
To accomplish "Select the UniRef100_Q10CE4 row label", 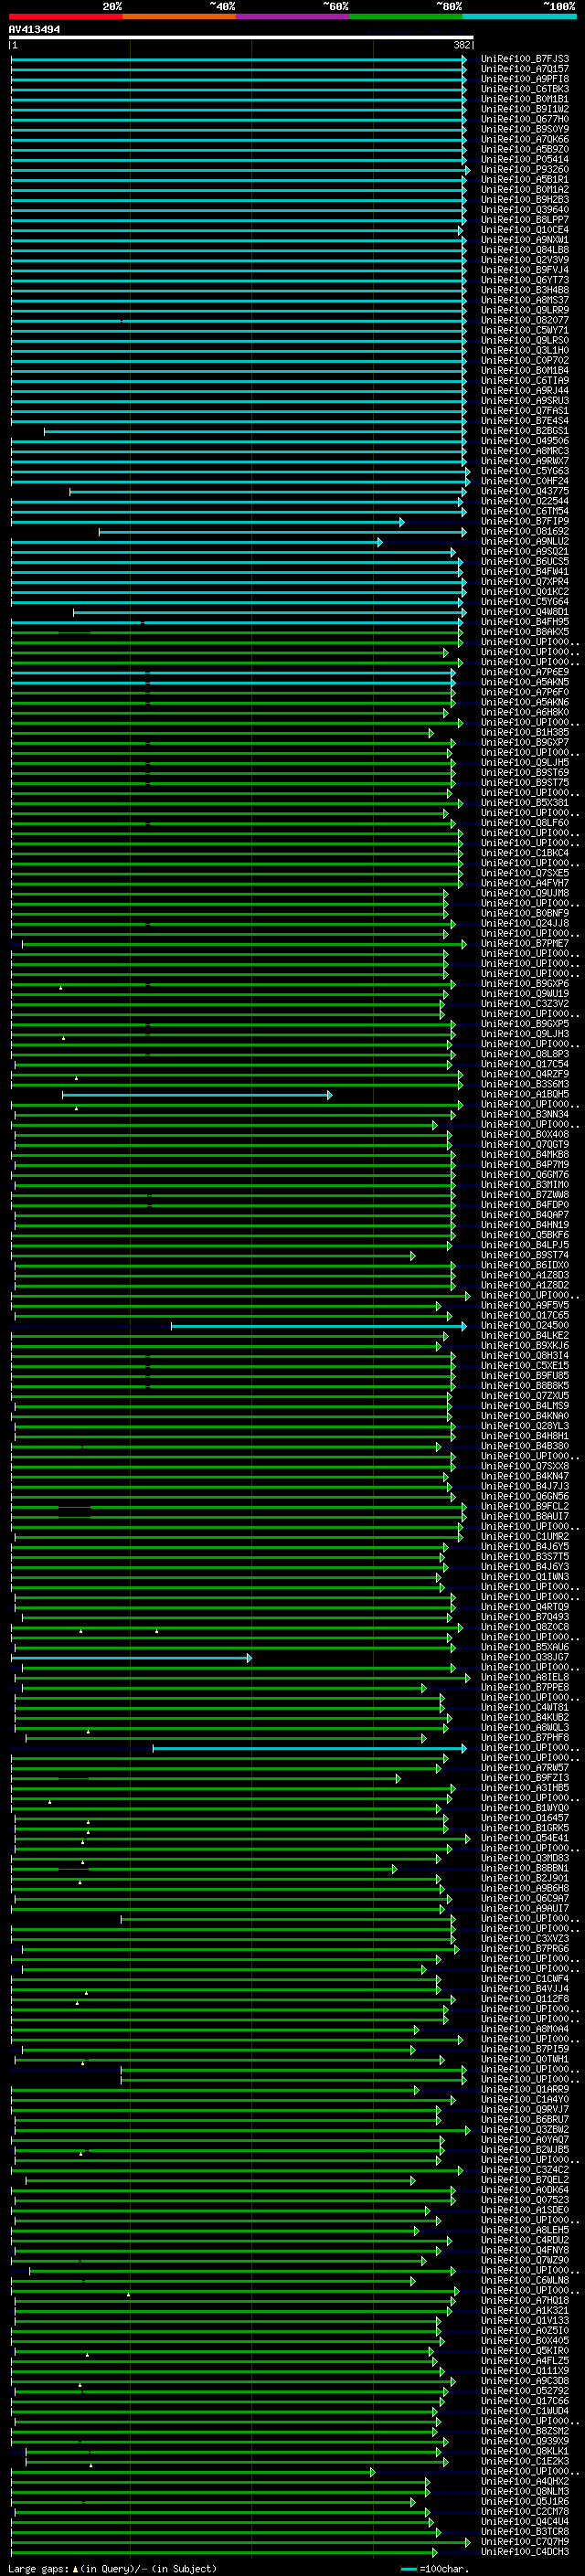I will (525, 230).
